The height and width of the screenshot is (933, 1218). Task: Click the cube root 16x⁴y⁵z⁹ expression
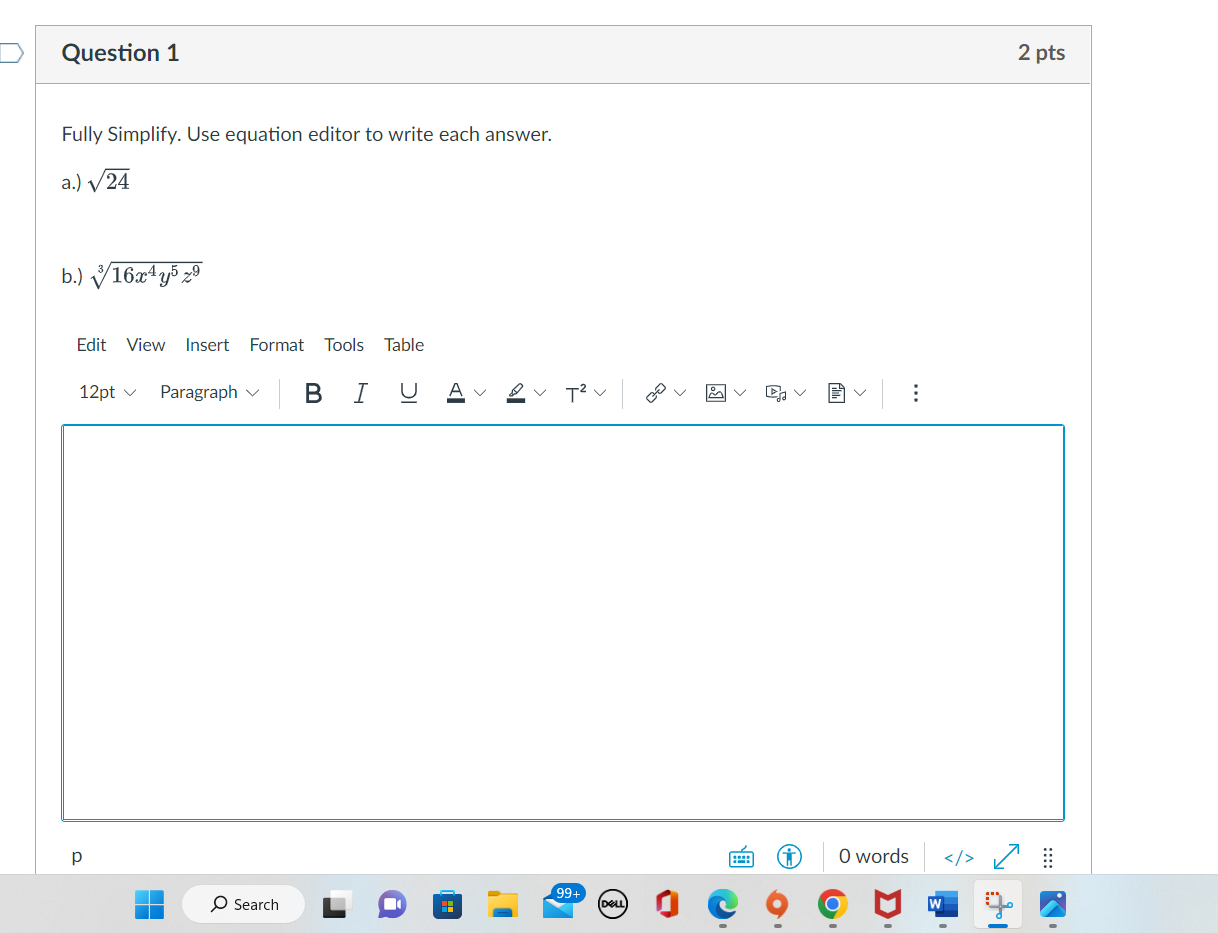(146, 274)
